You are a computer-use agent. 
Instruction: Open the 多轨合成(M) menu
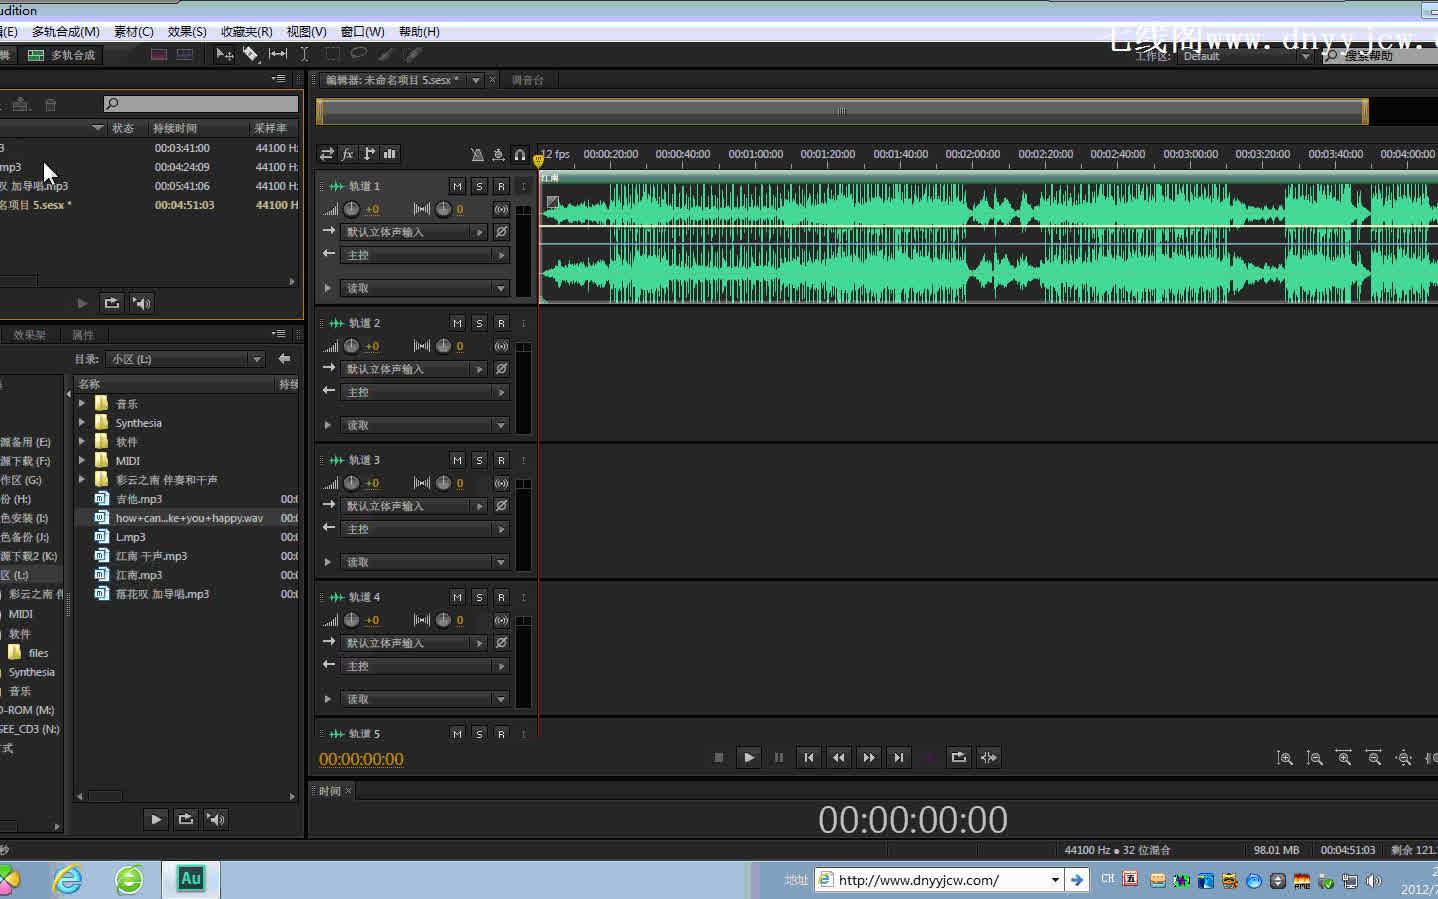click(66, 32)
